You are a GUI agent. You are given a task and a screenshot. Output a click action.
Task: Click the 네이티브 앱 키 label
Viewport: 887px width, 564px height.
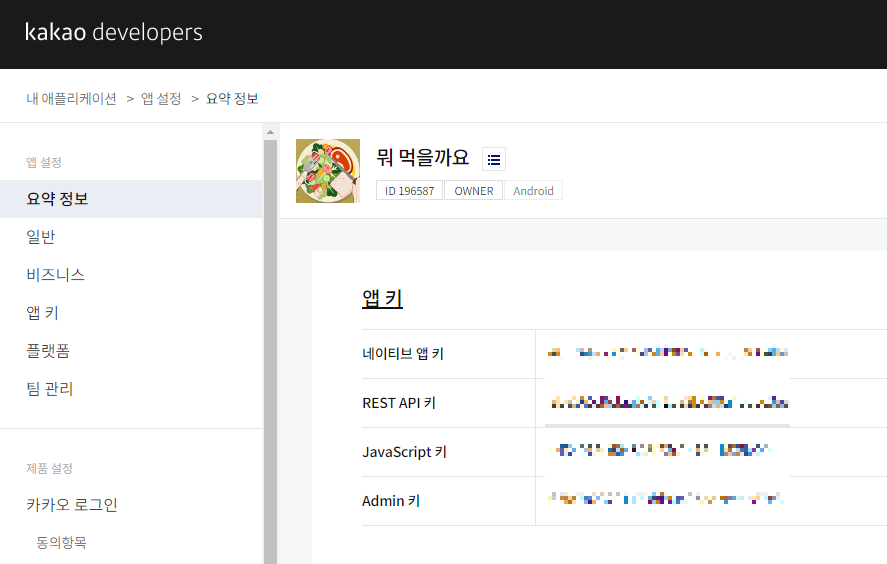(403, 354)
